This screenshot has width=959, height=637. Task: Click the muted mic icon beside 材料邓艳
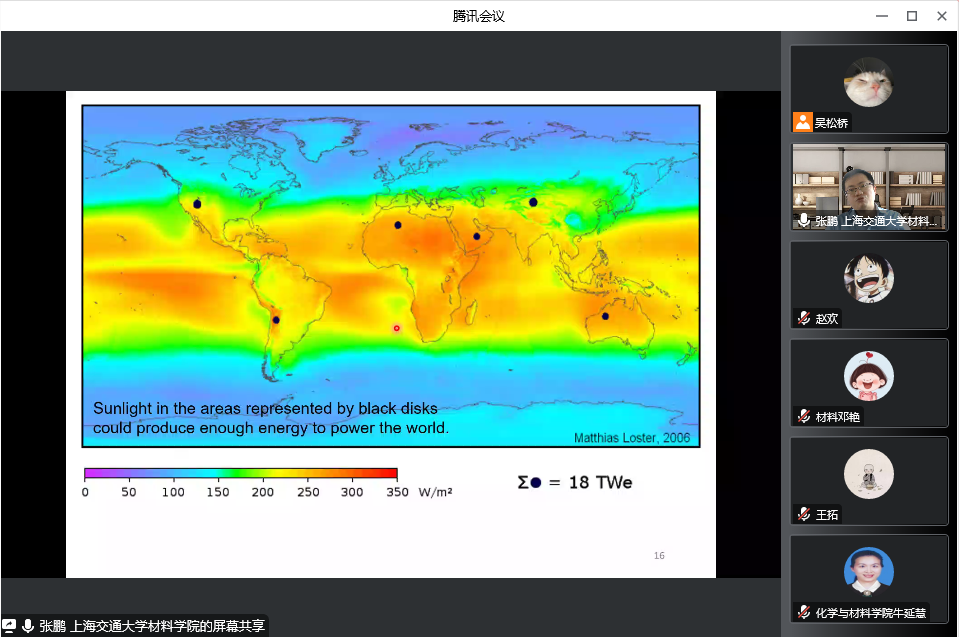pos(803,416)
